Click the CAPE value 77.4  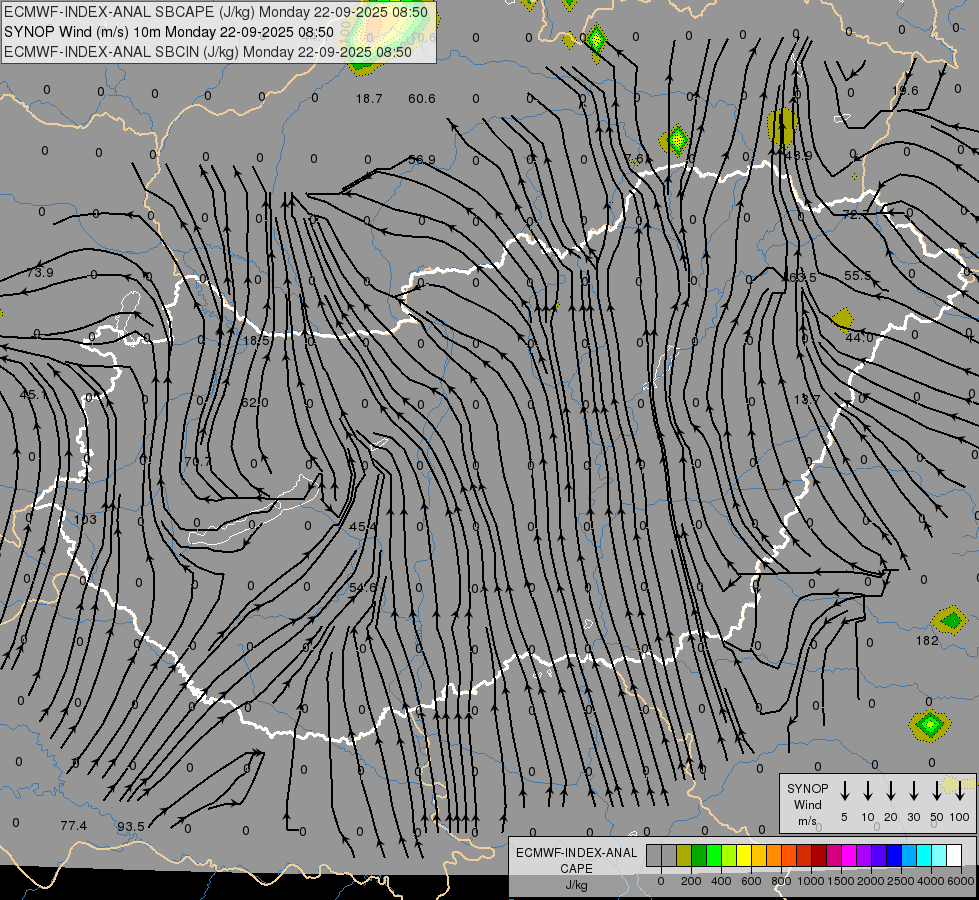pos(74,826)
